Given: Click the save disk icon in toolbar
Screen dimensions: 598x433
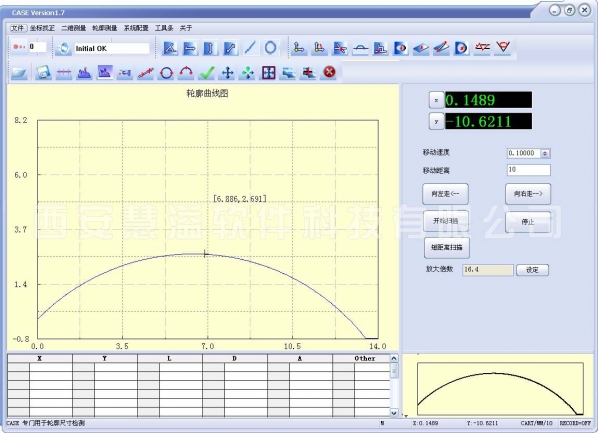Looking at the screenshot, I should tap(43, 72).
